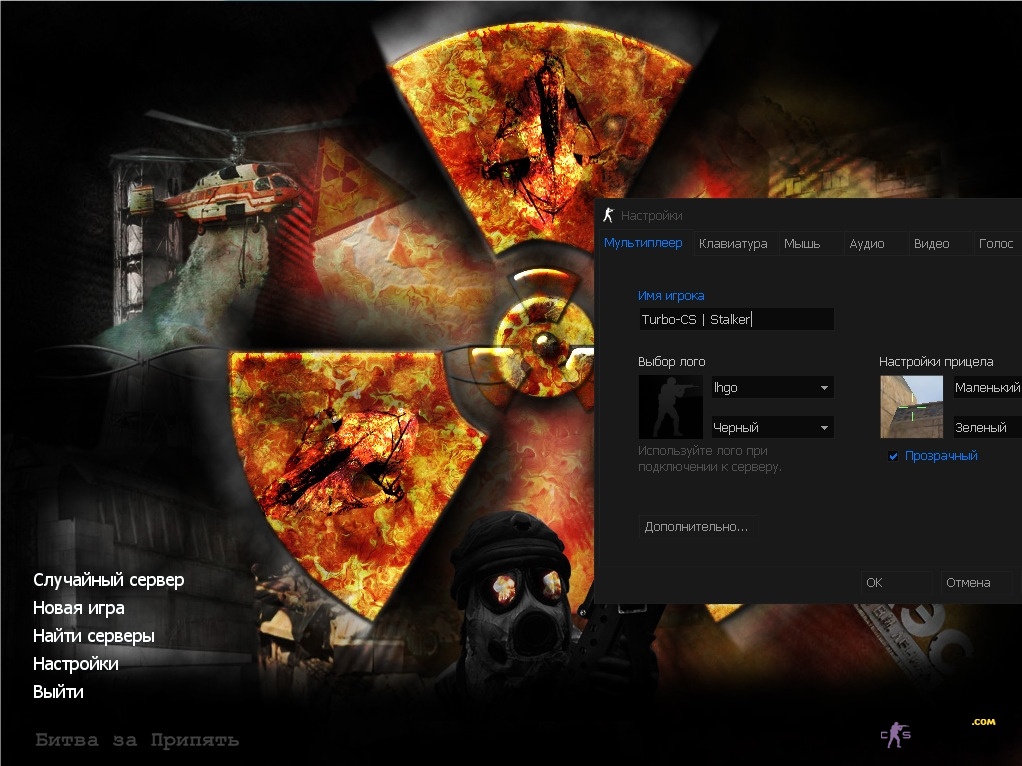Click the Имя игрока name field
This screenshot has height=766, width=1022.
click(736, 319)
